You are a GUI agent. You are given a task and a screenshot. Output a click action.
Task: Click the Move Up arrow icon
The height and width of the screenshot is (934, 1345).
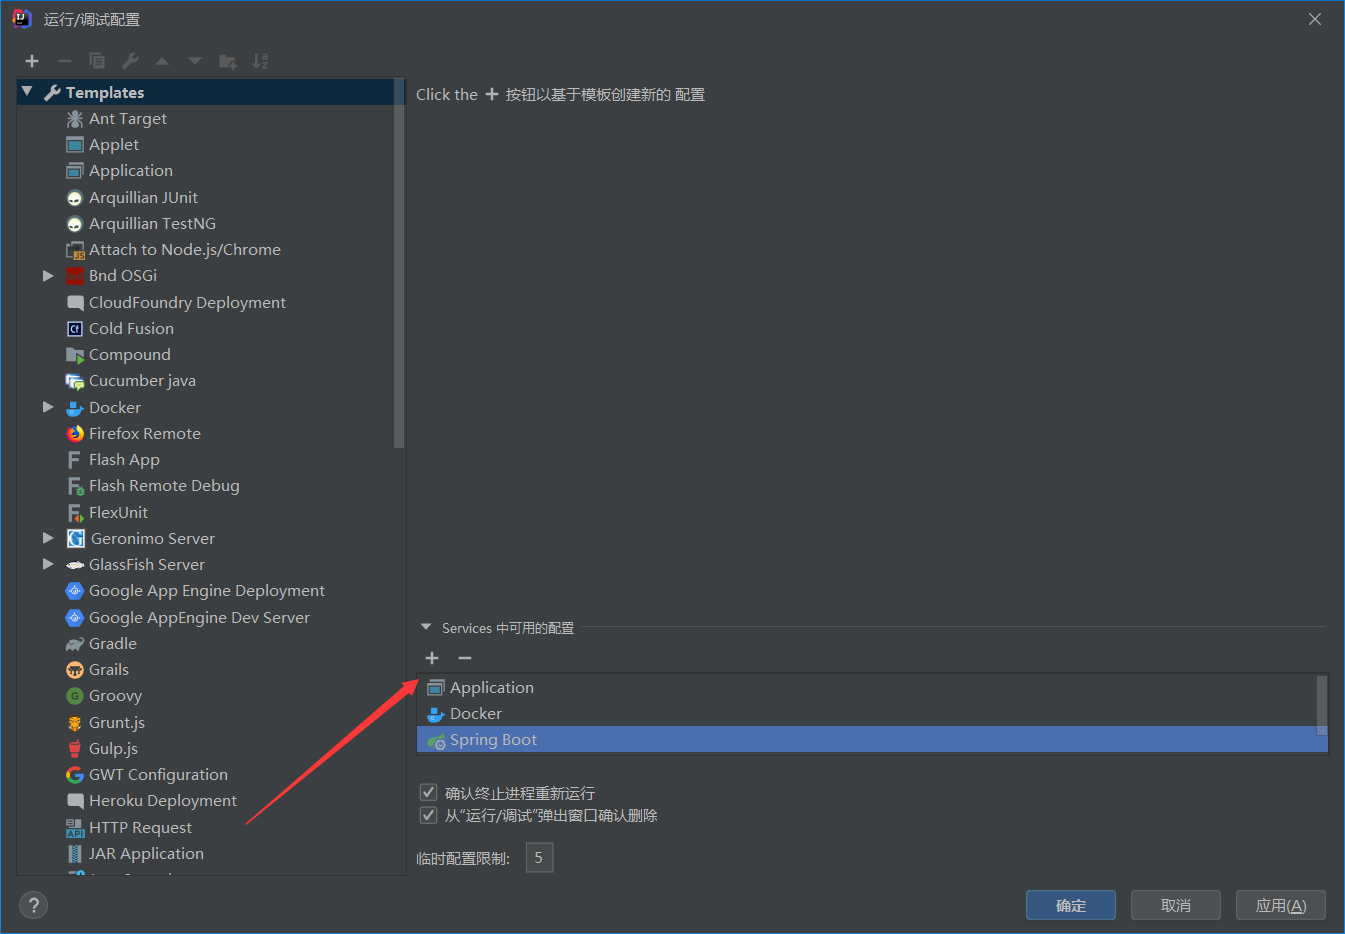click(x=162, y=61)
